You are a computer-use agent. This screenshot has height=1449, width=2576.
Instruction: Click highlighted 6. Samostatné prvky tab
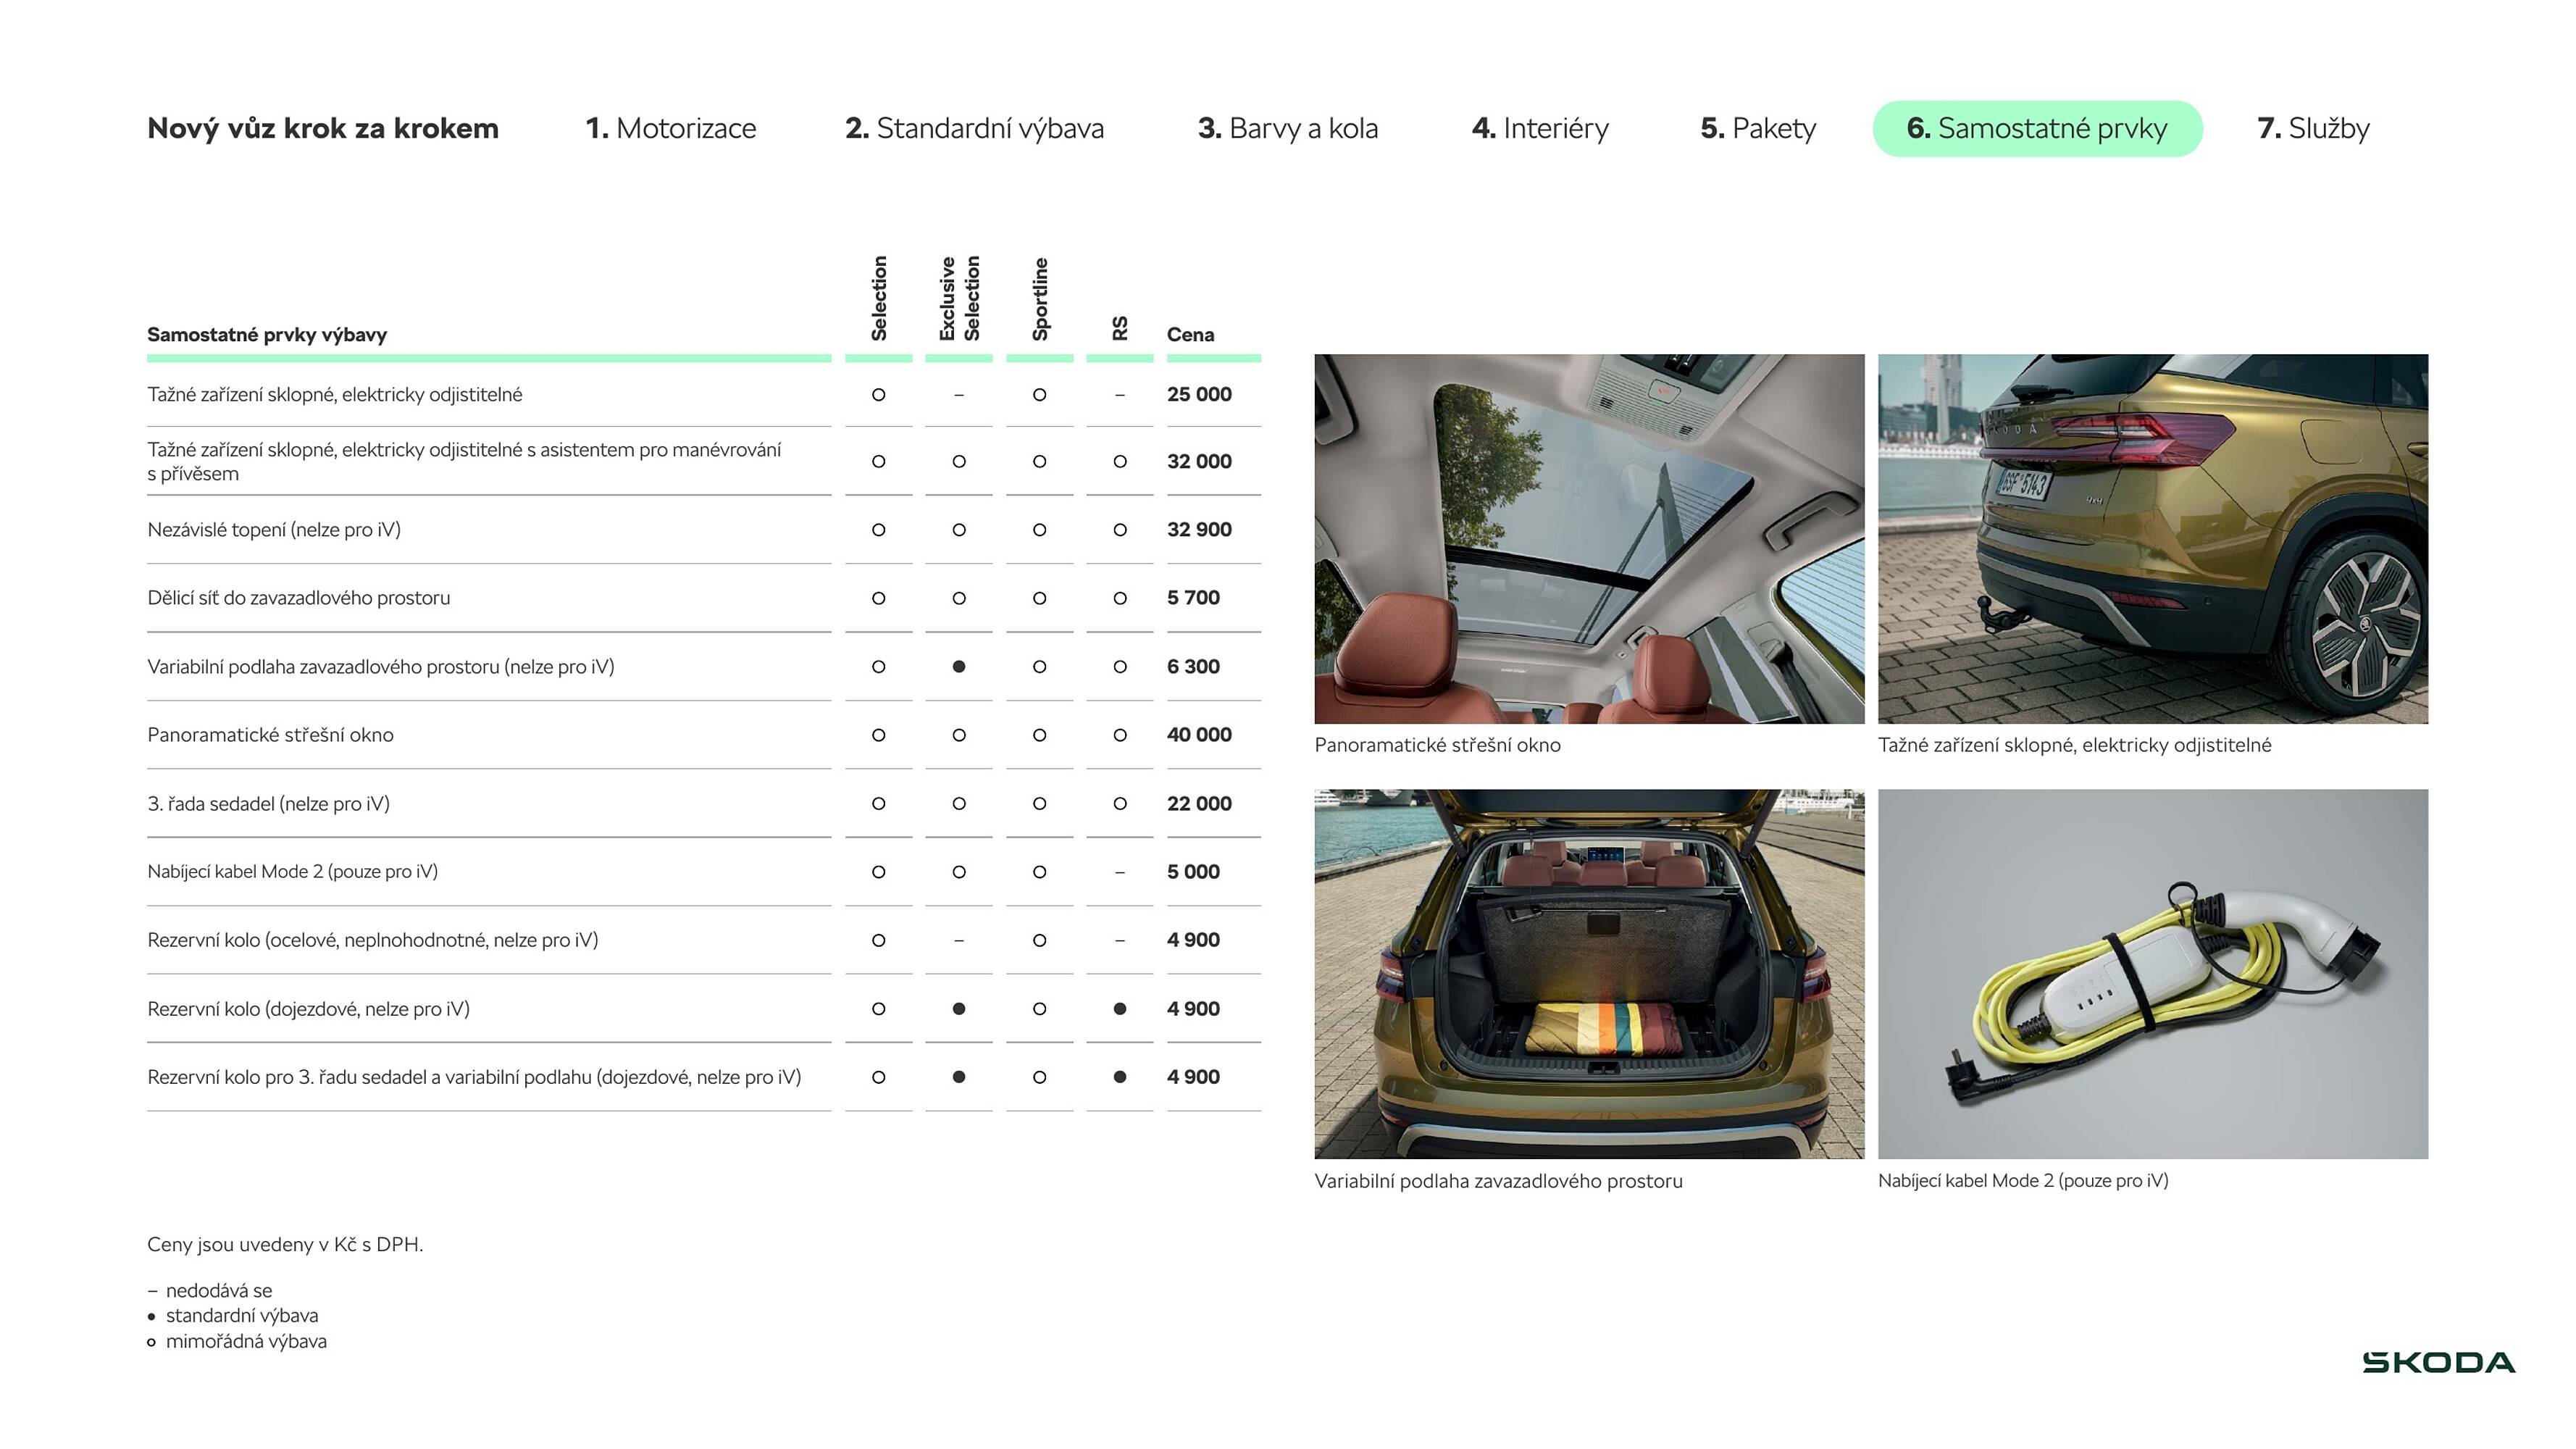[x=2036, y=129]
